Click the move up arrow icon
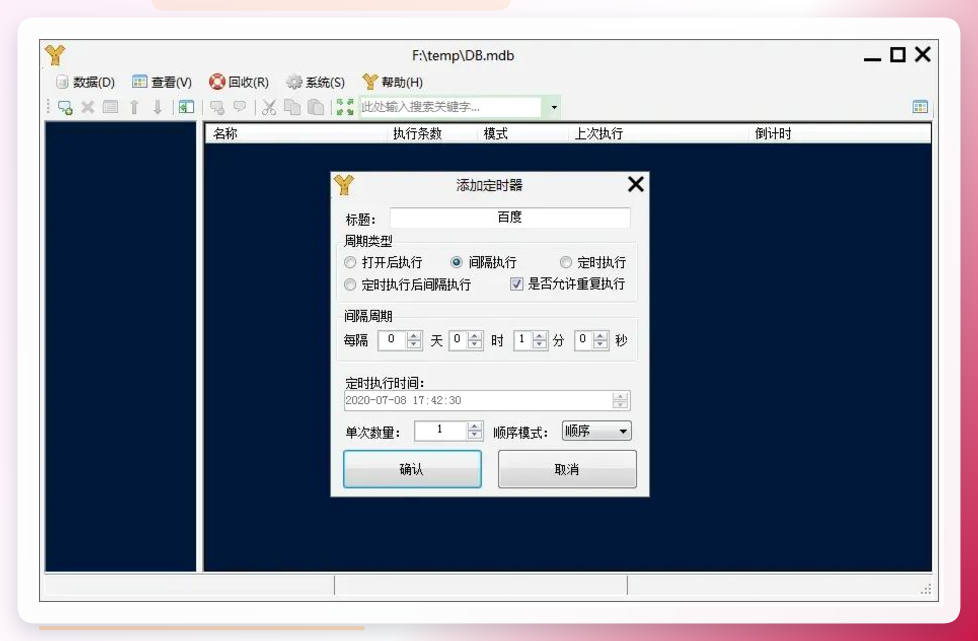 click(x=134, y=107)
